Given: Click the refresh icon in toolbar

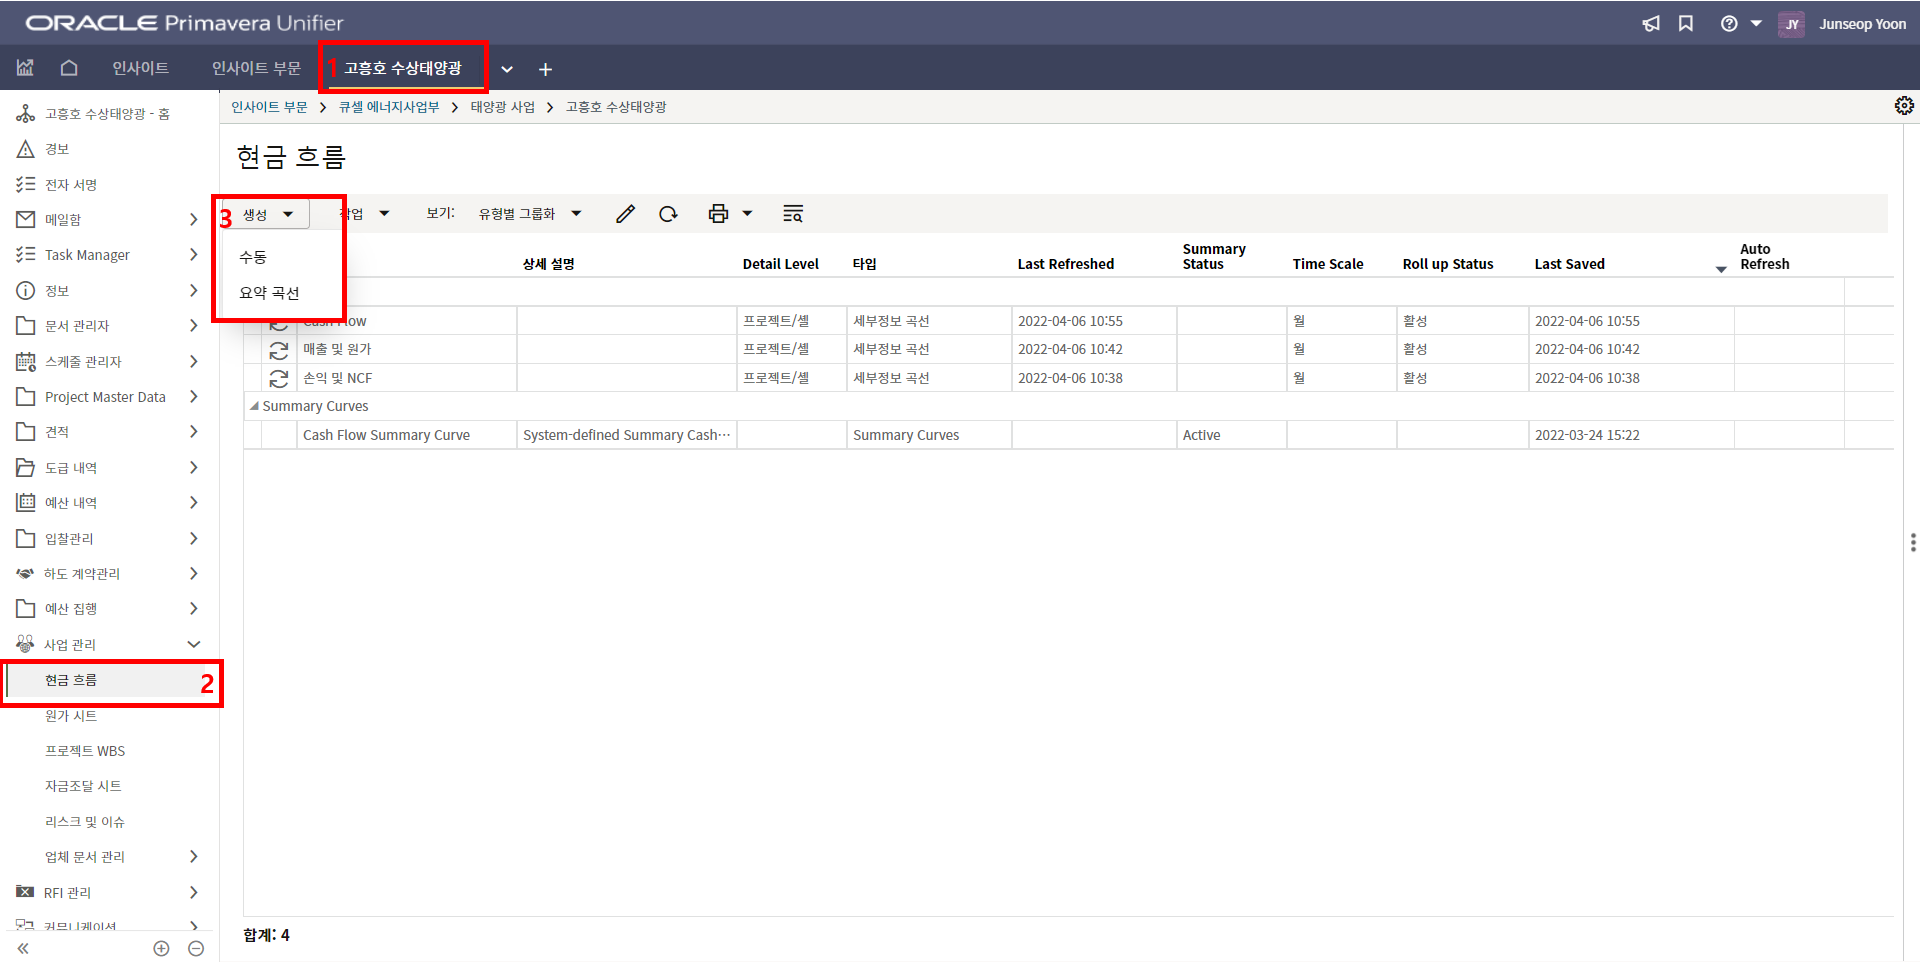Looking at the screenshot, I should click(x=668, y=214).
